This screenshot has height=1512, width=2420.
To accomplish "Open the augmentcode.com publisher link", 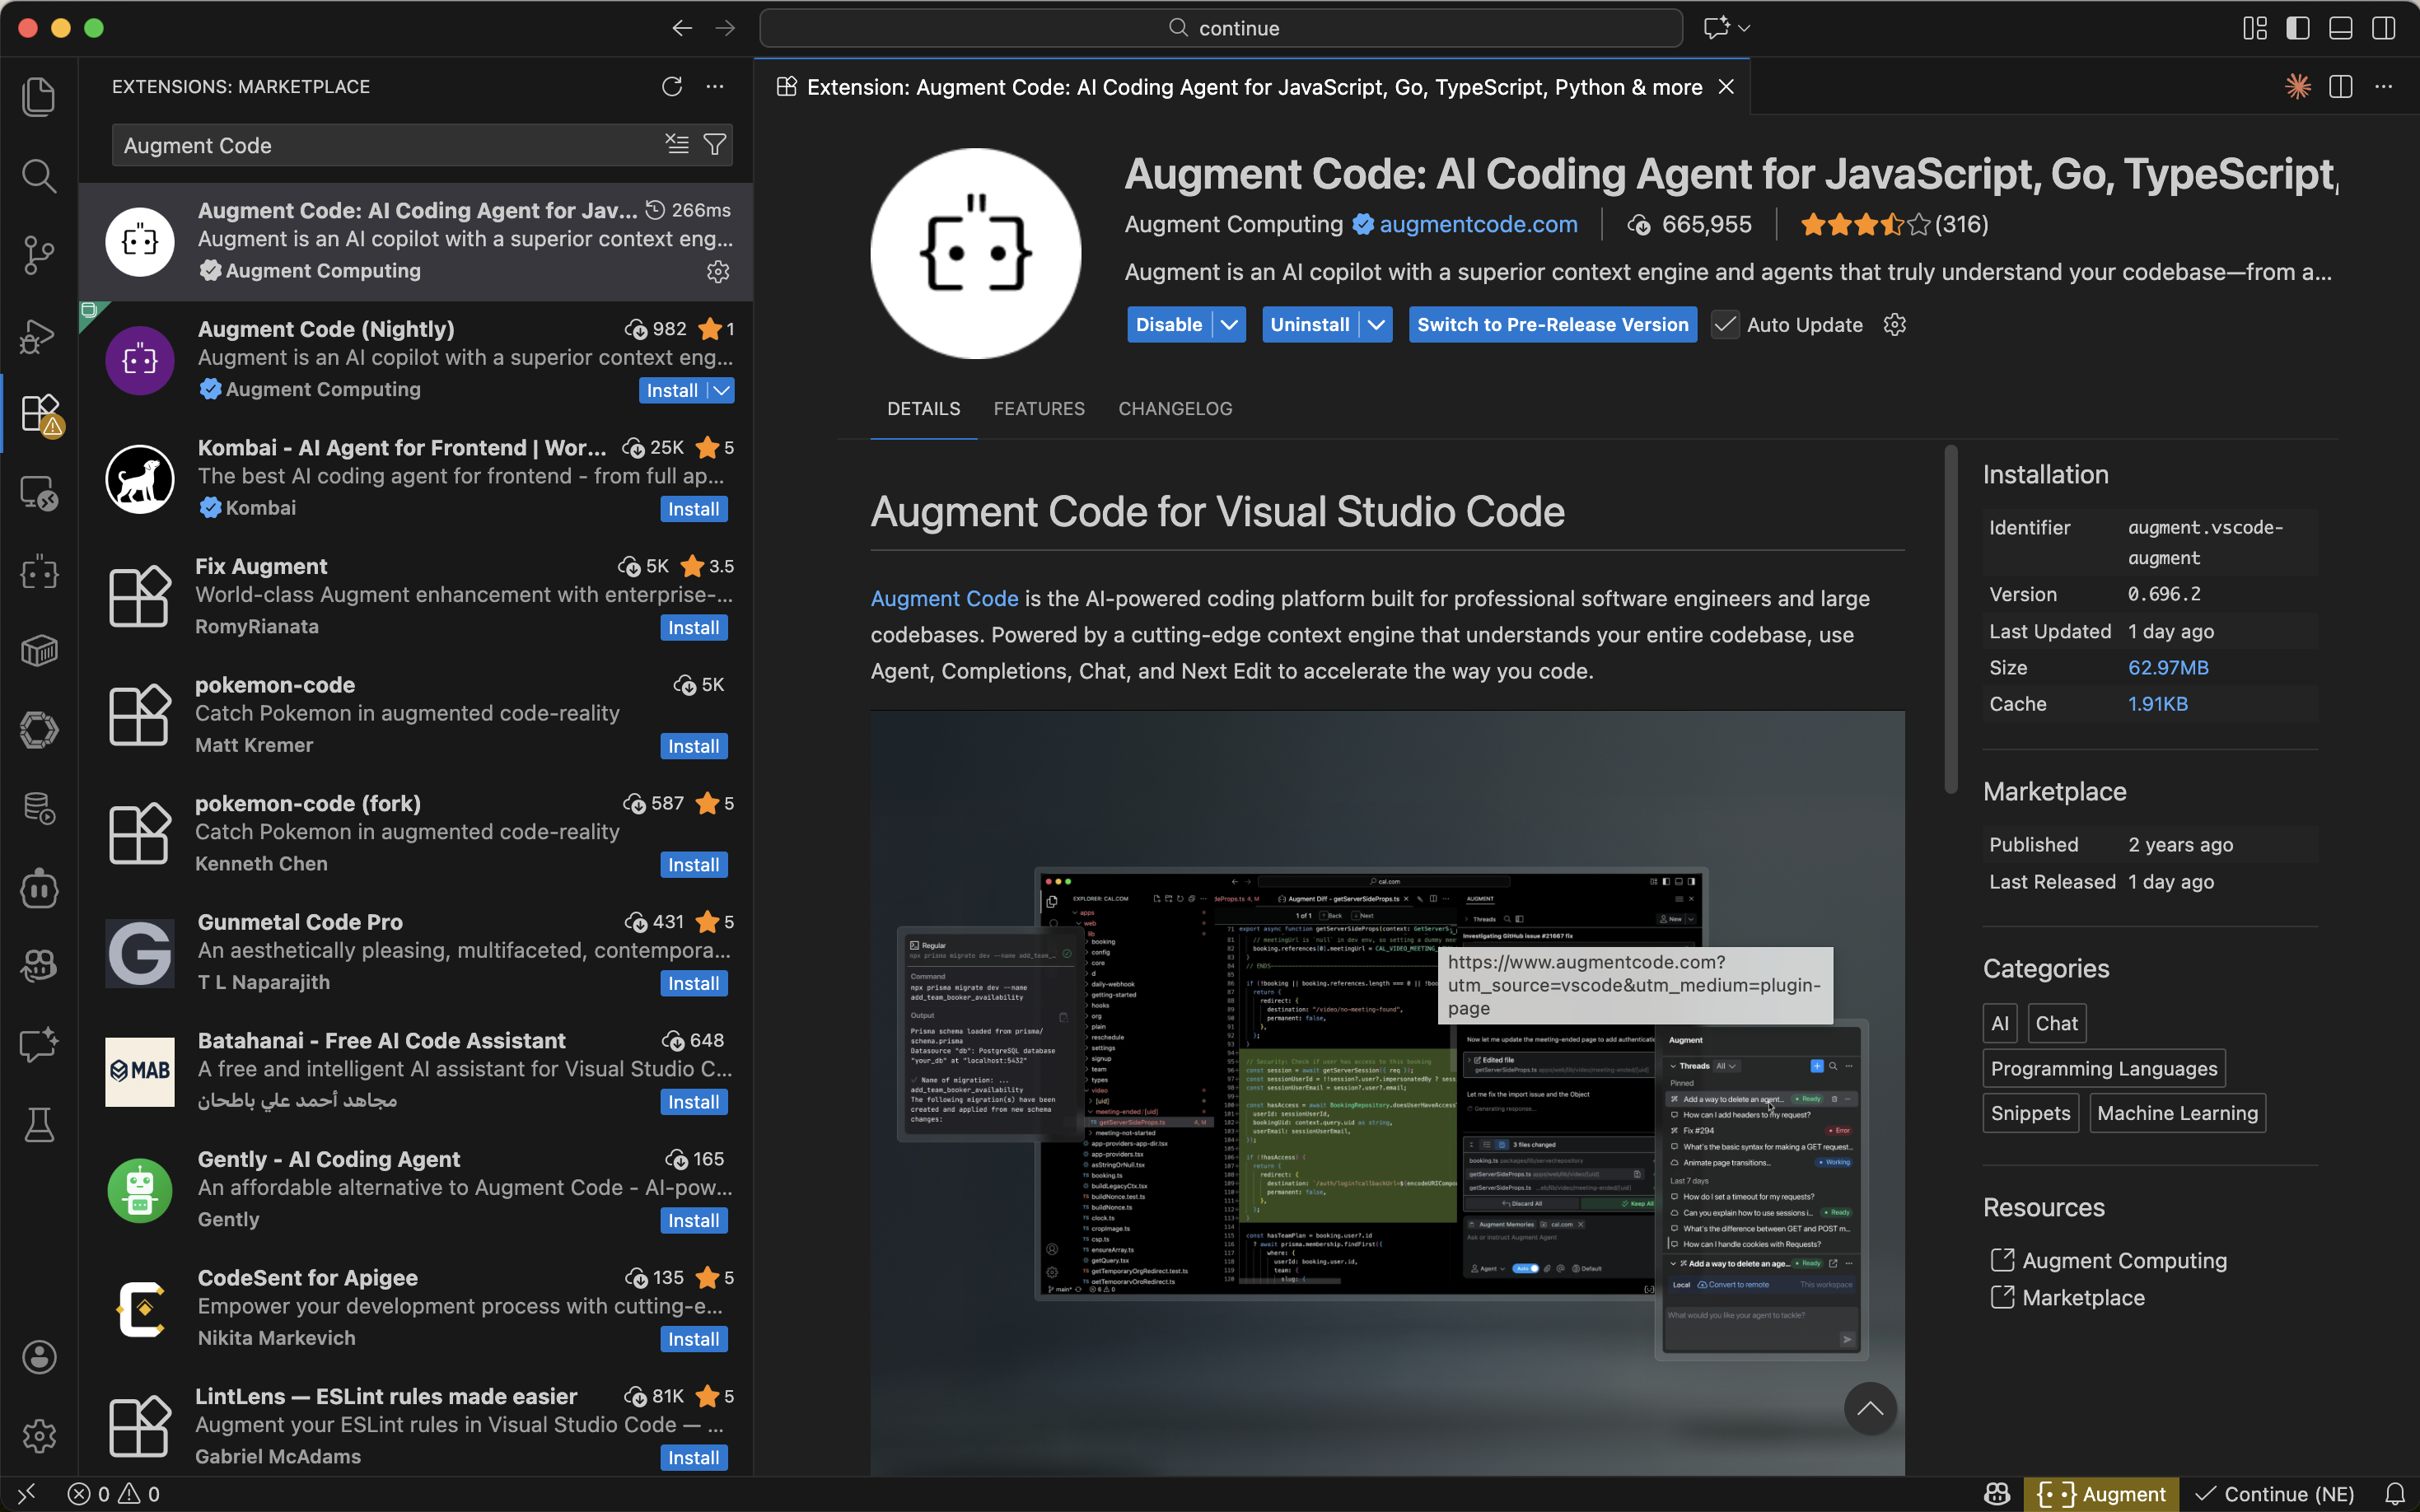I will pyautogui.click(x=1478, y=225).
